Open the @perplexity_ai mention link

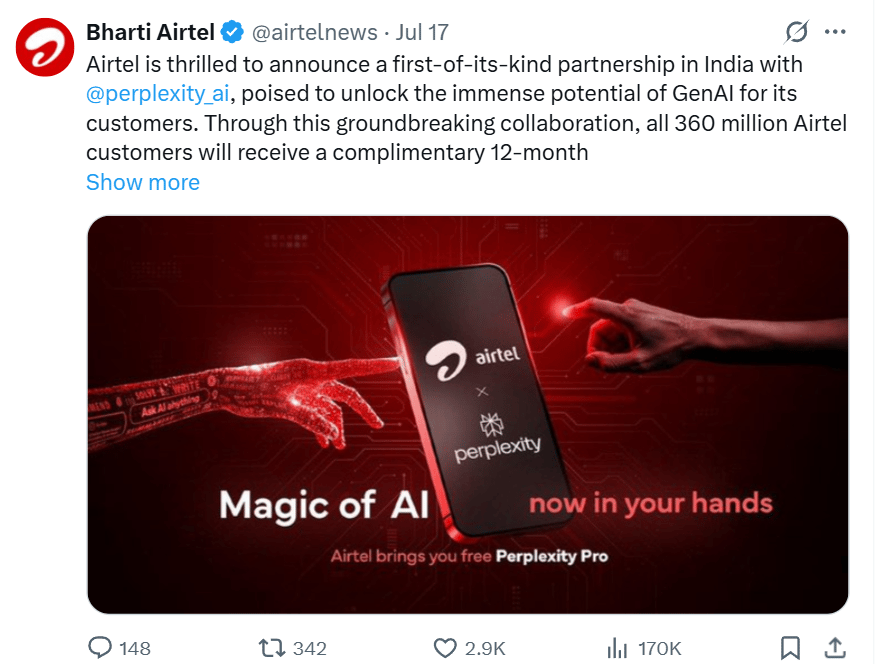(x=158, y=94)
